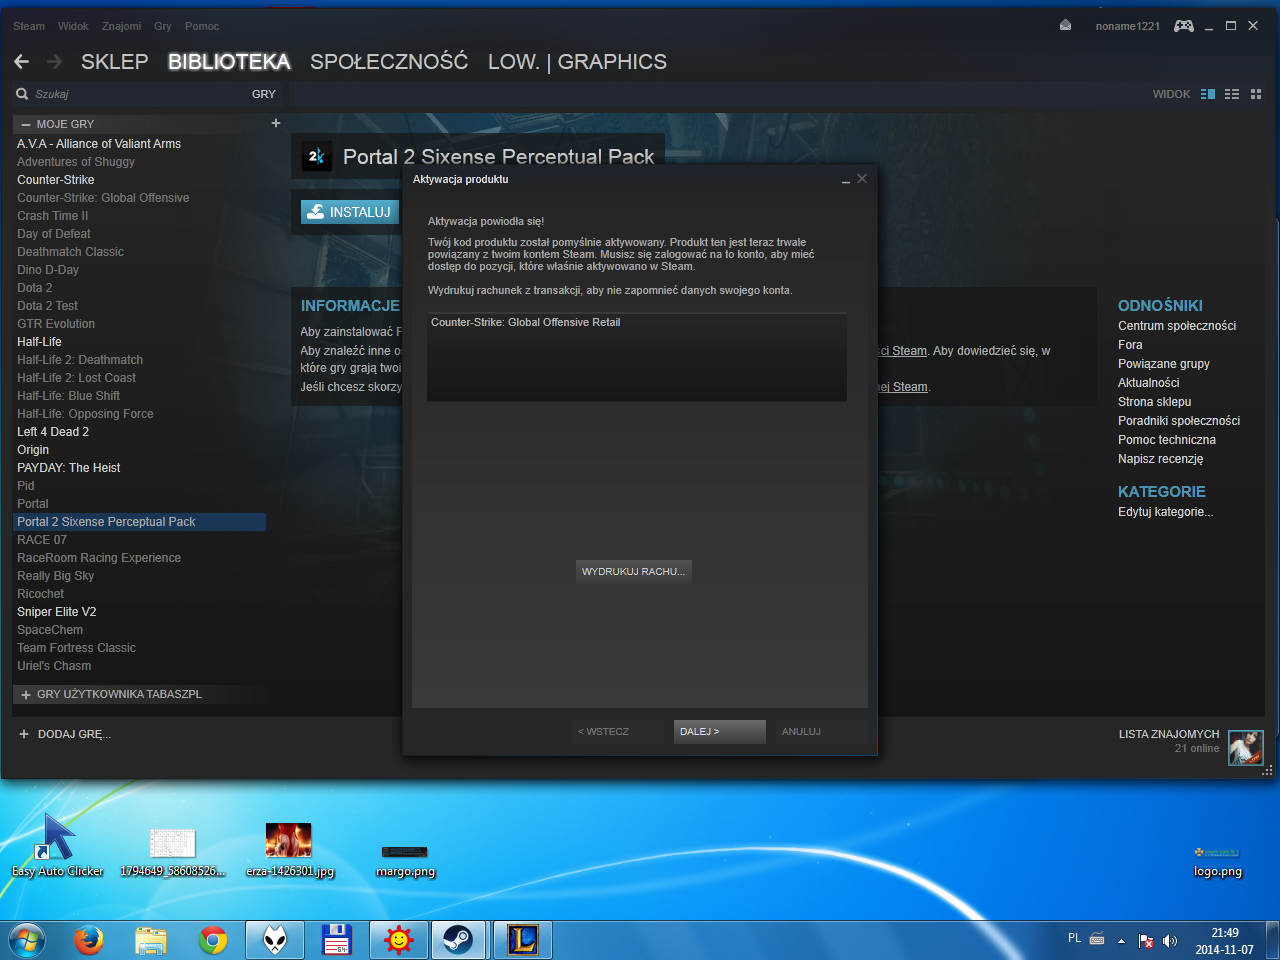Viewport: 1280px width, 960px height.
Task: Select the logo.png desktop file
Action: 1217,862
